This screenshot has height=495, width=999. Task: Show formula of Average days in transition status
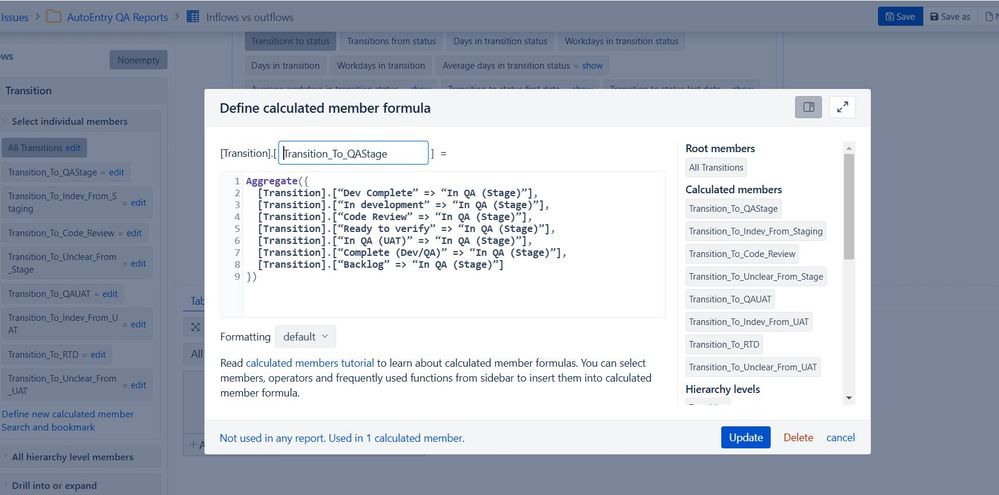tap(593, 66)
